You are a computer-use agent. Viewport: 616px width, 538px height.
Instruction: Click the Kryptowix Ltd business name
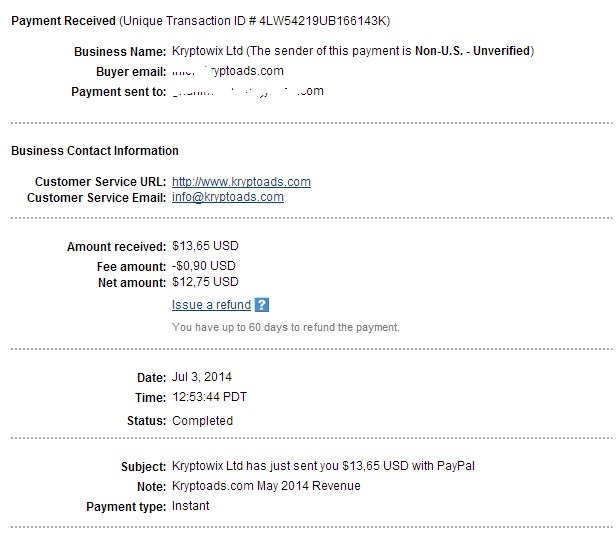pos(207,51)
